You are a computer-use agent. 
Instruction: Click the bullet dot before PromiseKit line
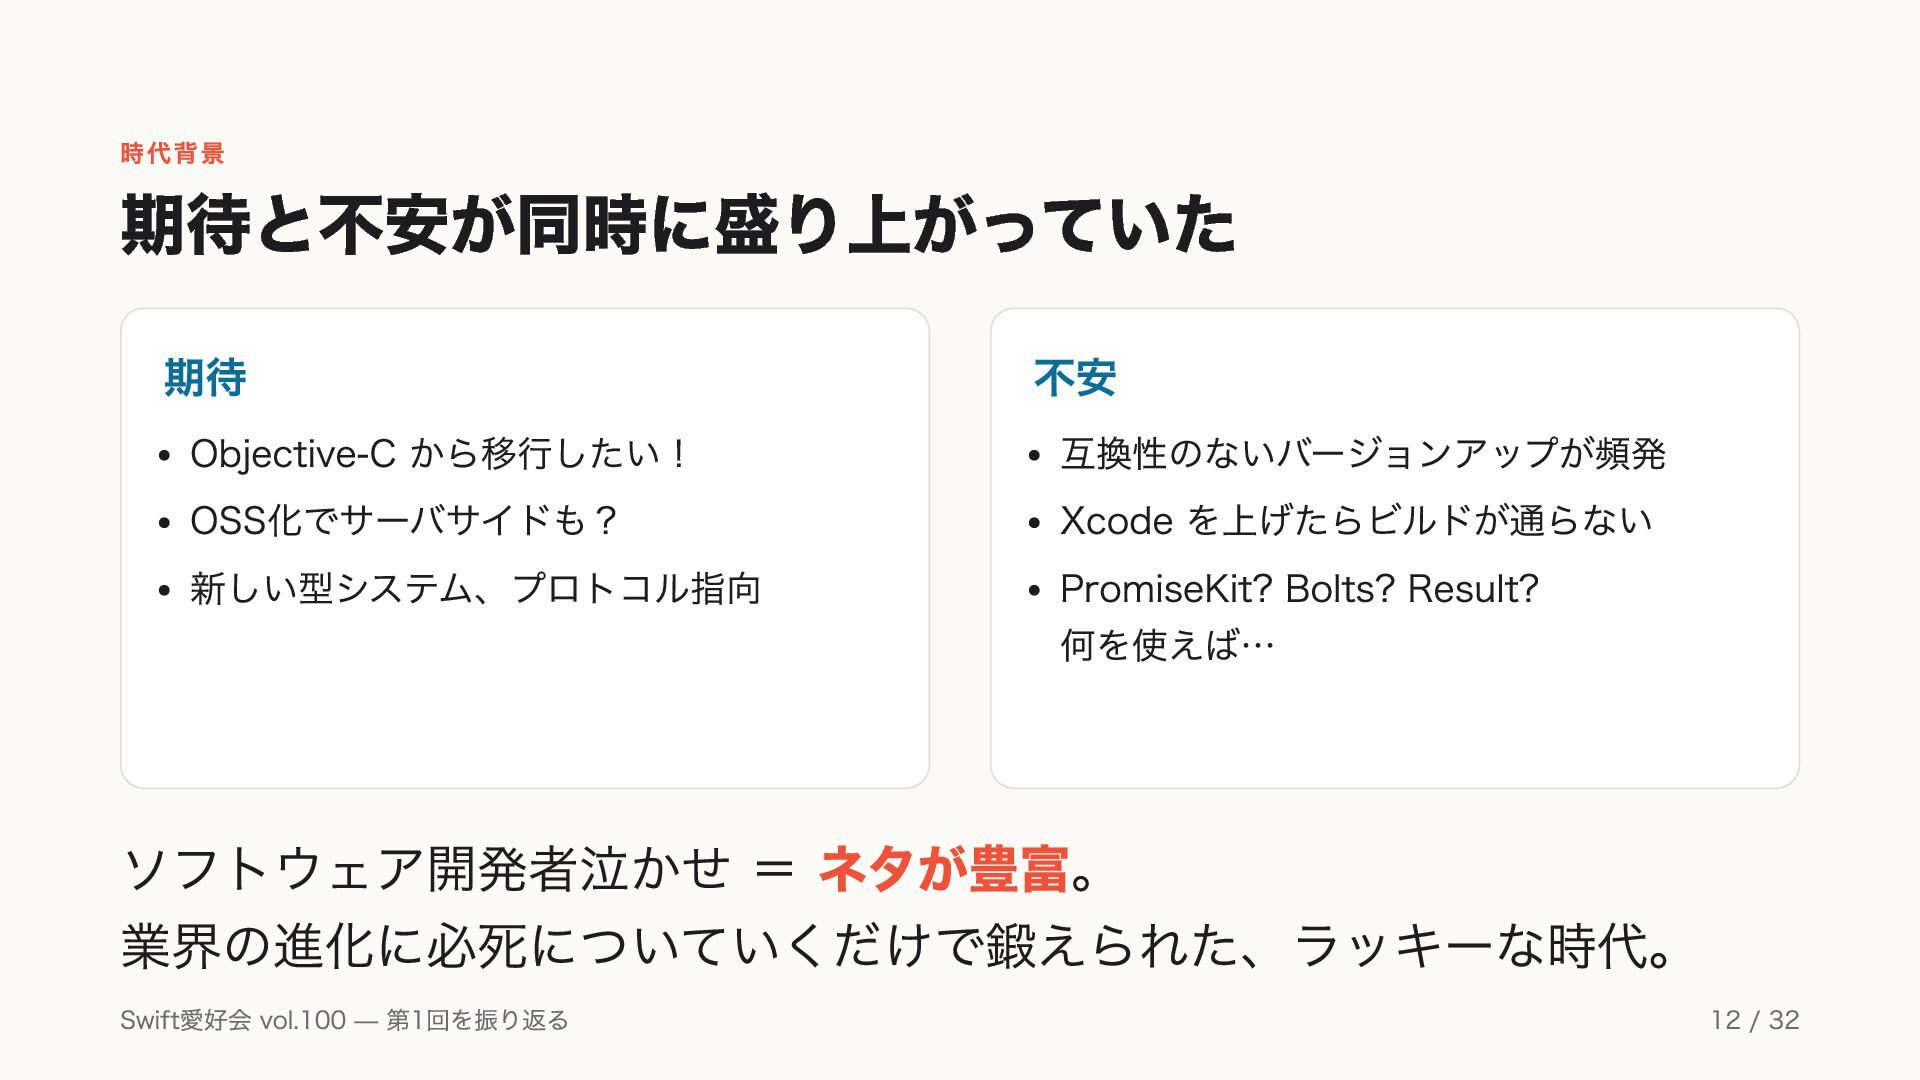[x=1035, y=591]
